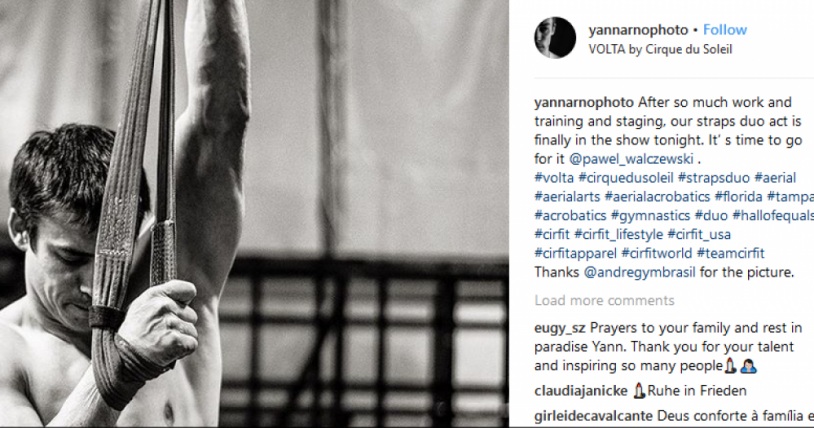Open the #florida hashtag
814x428 pixels.
coord(738,196)
